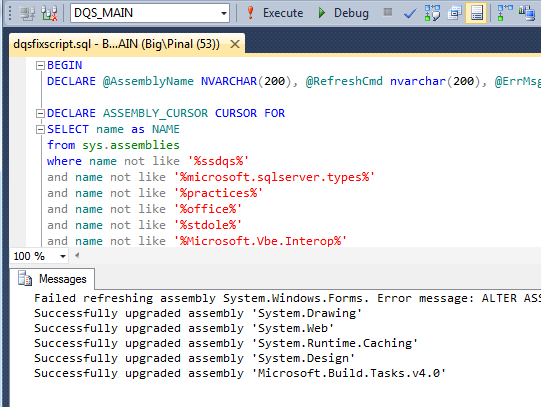Click the Execute query button
541x407 pixels.
(275, 13)
